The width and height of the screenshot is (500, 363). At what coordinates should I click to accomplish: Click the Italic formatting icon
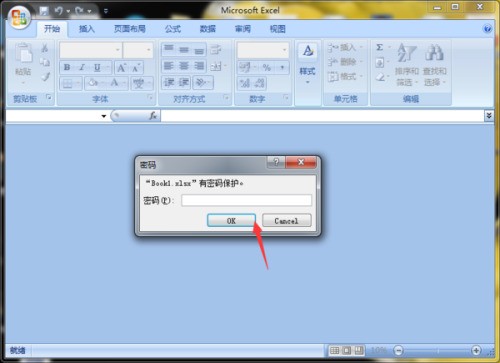click(x=82, y=68)
